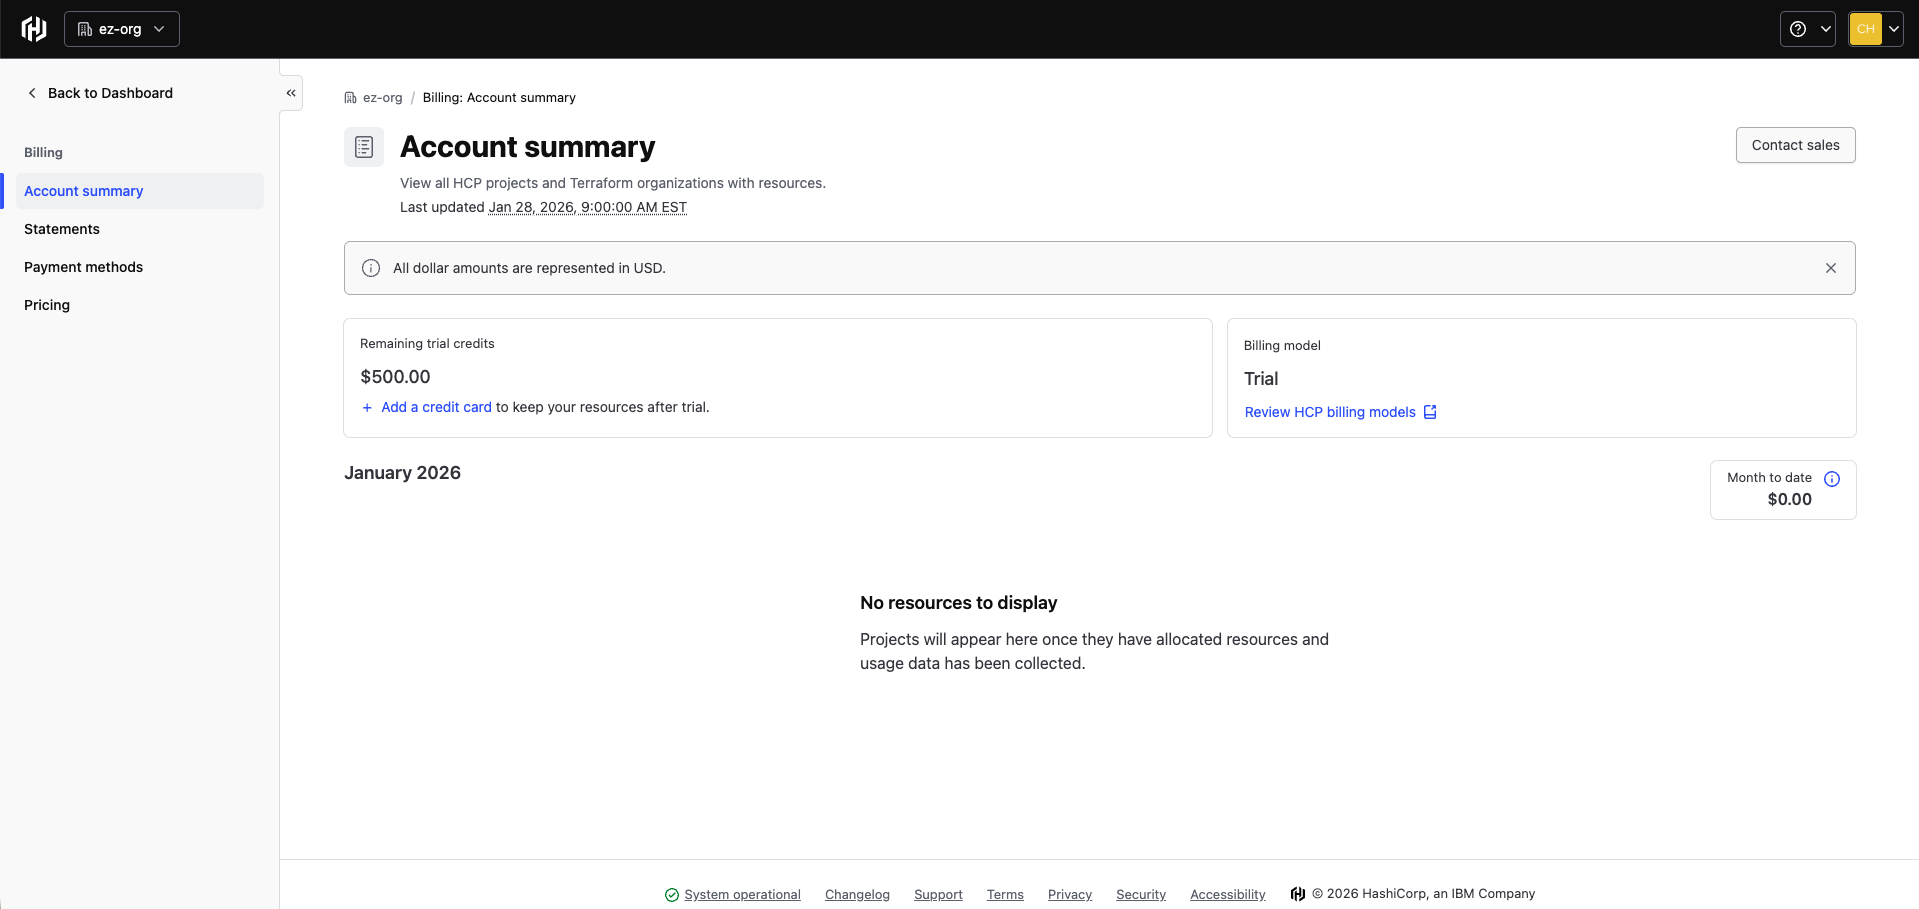Click No resources to display heading
The height and width of the screenshot is (909, 1919).
click(958, 603)
